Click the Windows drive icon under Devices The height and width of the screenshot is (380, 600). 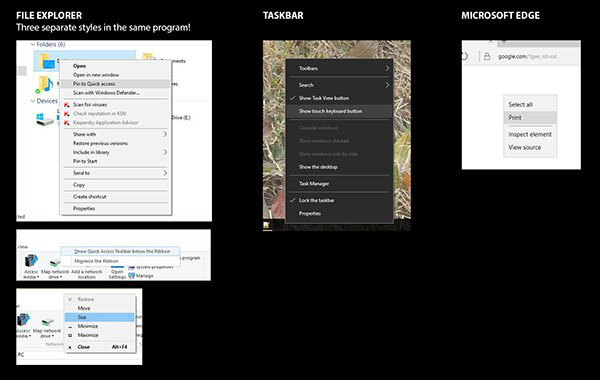point(45,119)
